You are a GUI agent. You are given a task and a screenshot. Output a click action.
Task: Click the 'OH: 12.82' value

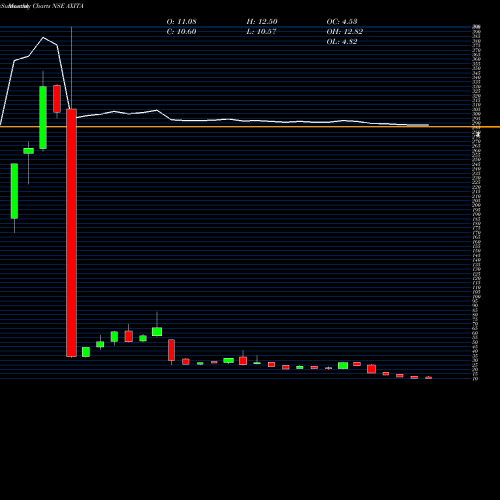(x=345, y=32)
